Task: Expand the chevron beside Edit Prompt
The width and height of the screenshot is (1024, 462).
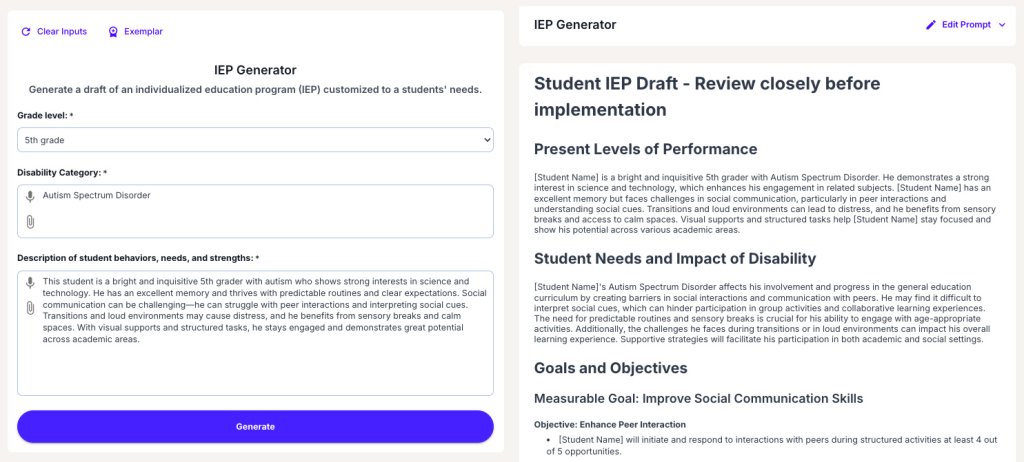Action: [x=1002, y=25]
